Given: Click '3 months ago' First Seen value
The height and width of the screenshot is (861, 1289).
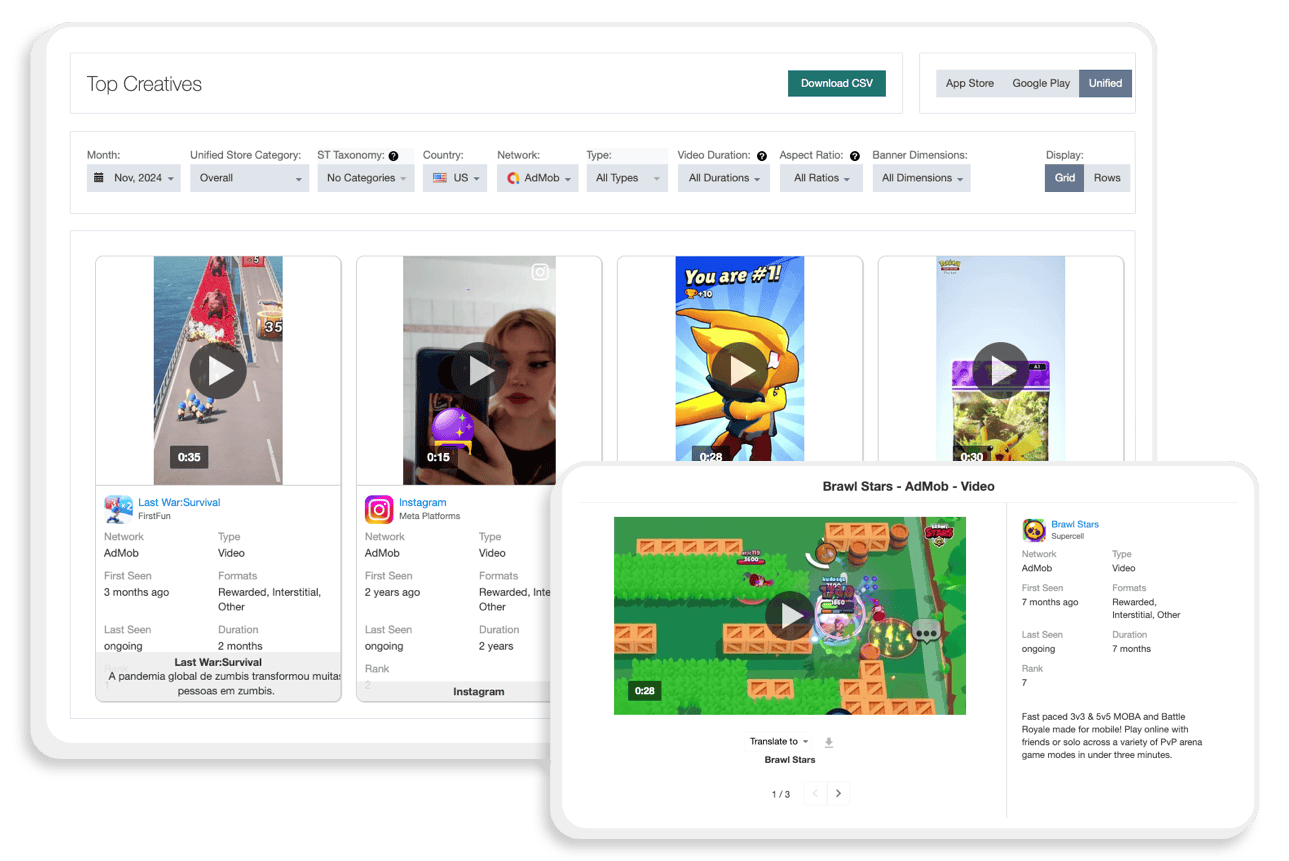Looking at the screenshot, I should [x=137, y=592].
